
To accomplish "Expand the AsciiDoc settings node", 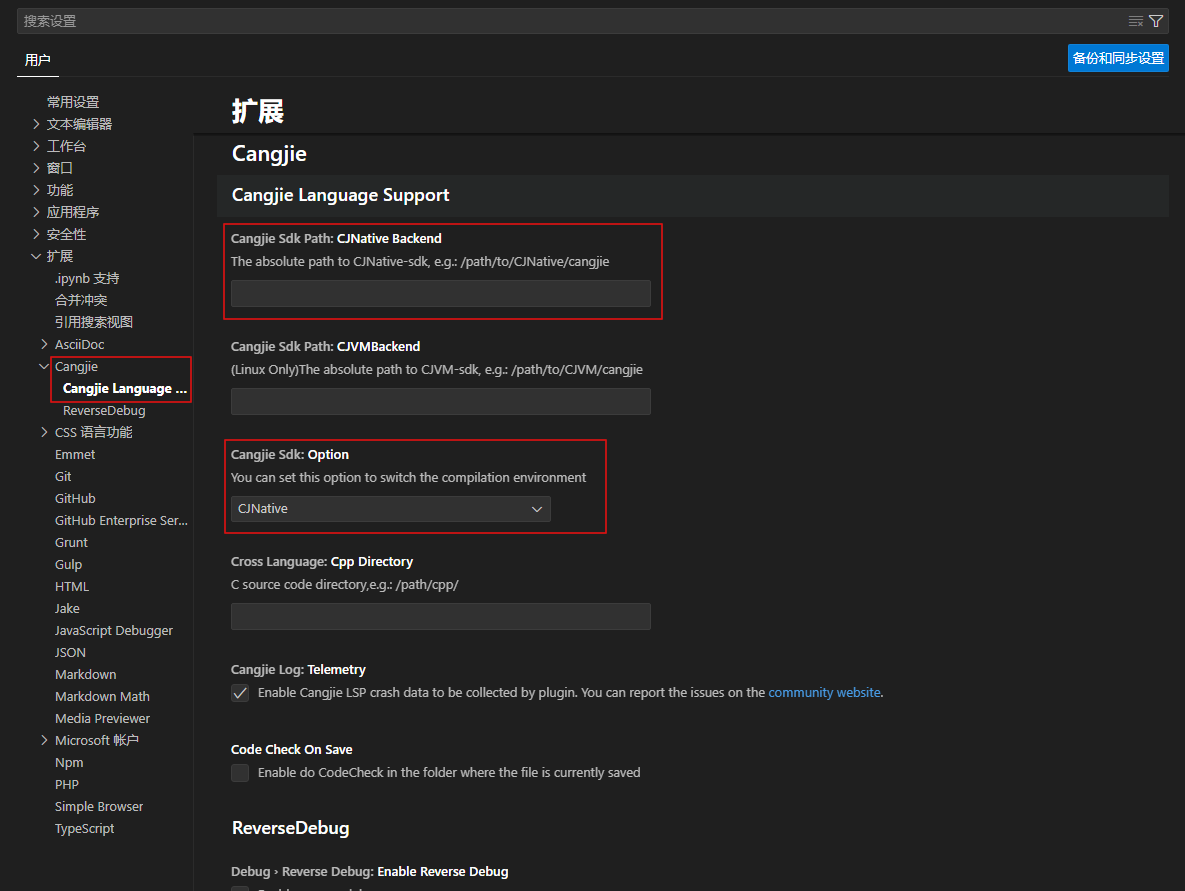I will pyautogui.click(x=44, y=344).
